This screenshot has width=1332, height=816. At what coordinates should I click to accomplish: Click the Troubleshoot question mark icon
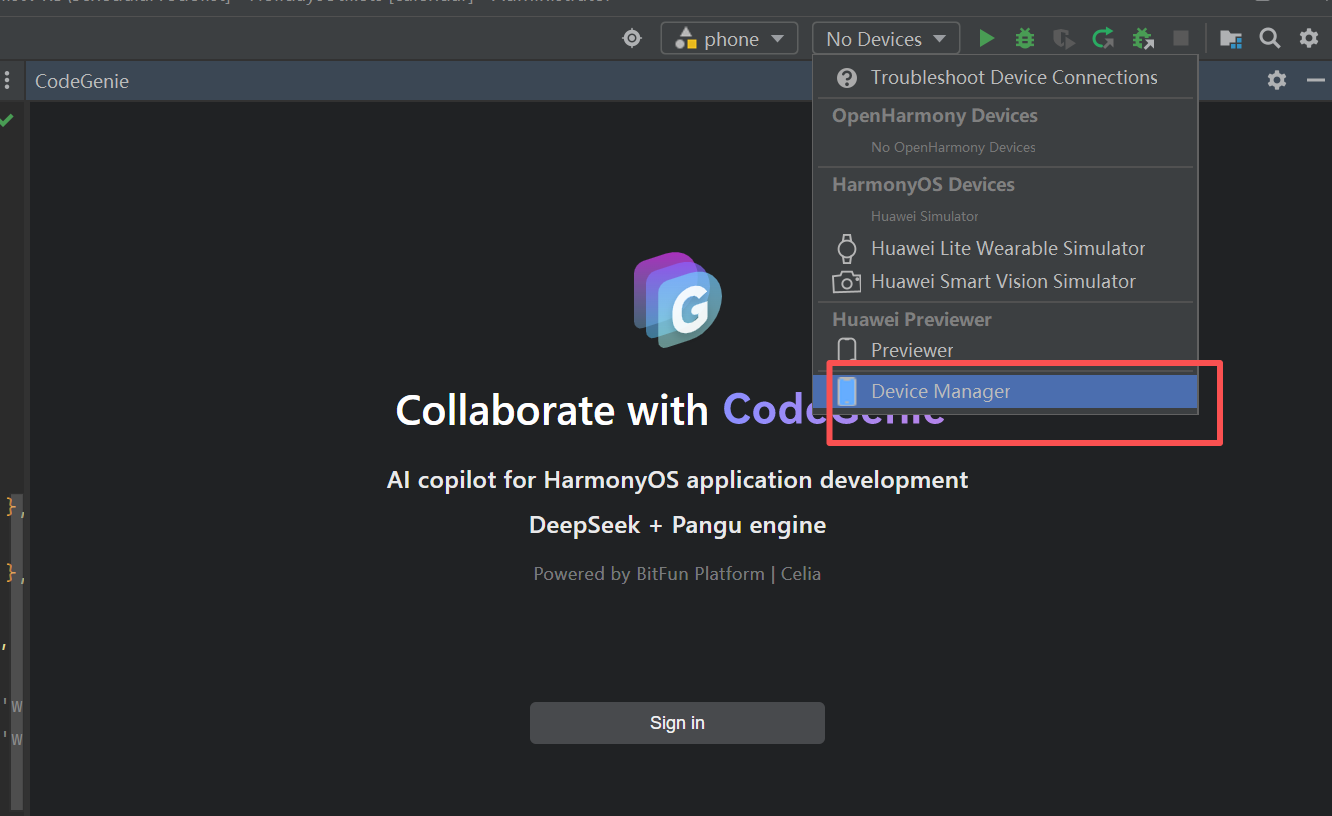847,78
